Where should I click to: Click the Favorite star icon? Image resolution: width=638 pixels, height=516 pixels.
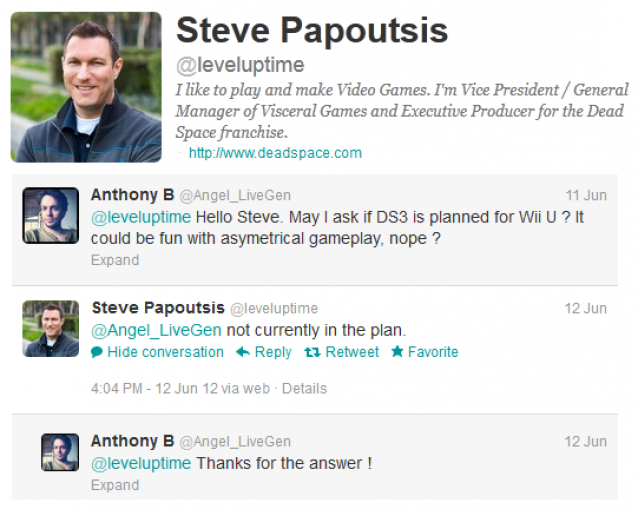[397, 352]
